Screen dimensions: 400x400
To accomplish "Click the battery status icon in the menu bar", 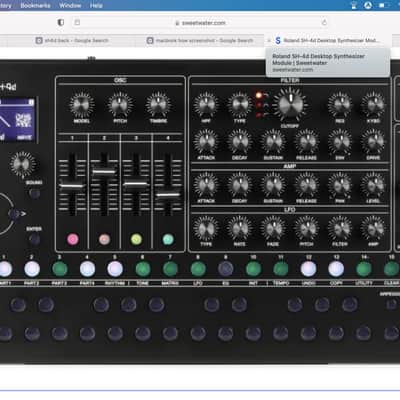I will tap(383, 5).
